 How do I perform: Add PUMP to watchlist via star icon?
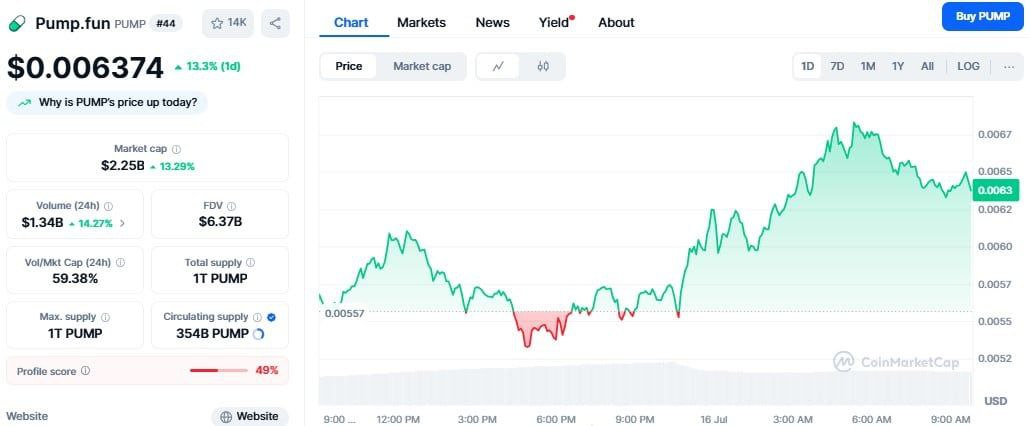[228, 23]
